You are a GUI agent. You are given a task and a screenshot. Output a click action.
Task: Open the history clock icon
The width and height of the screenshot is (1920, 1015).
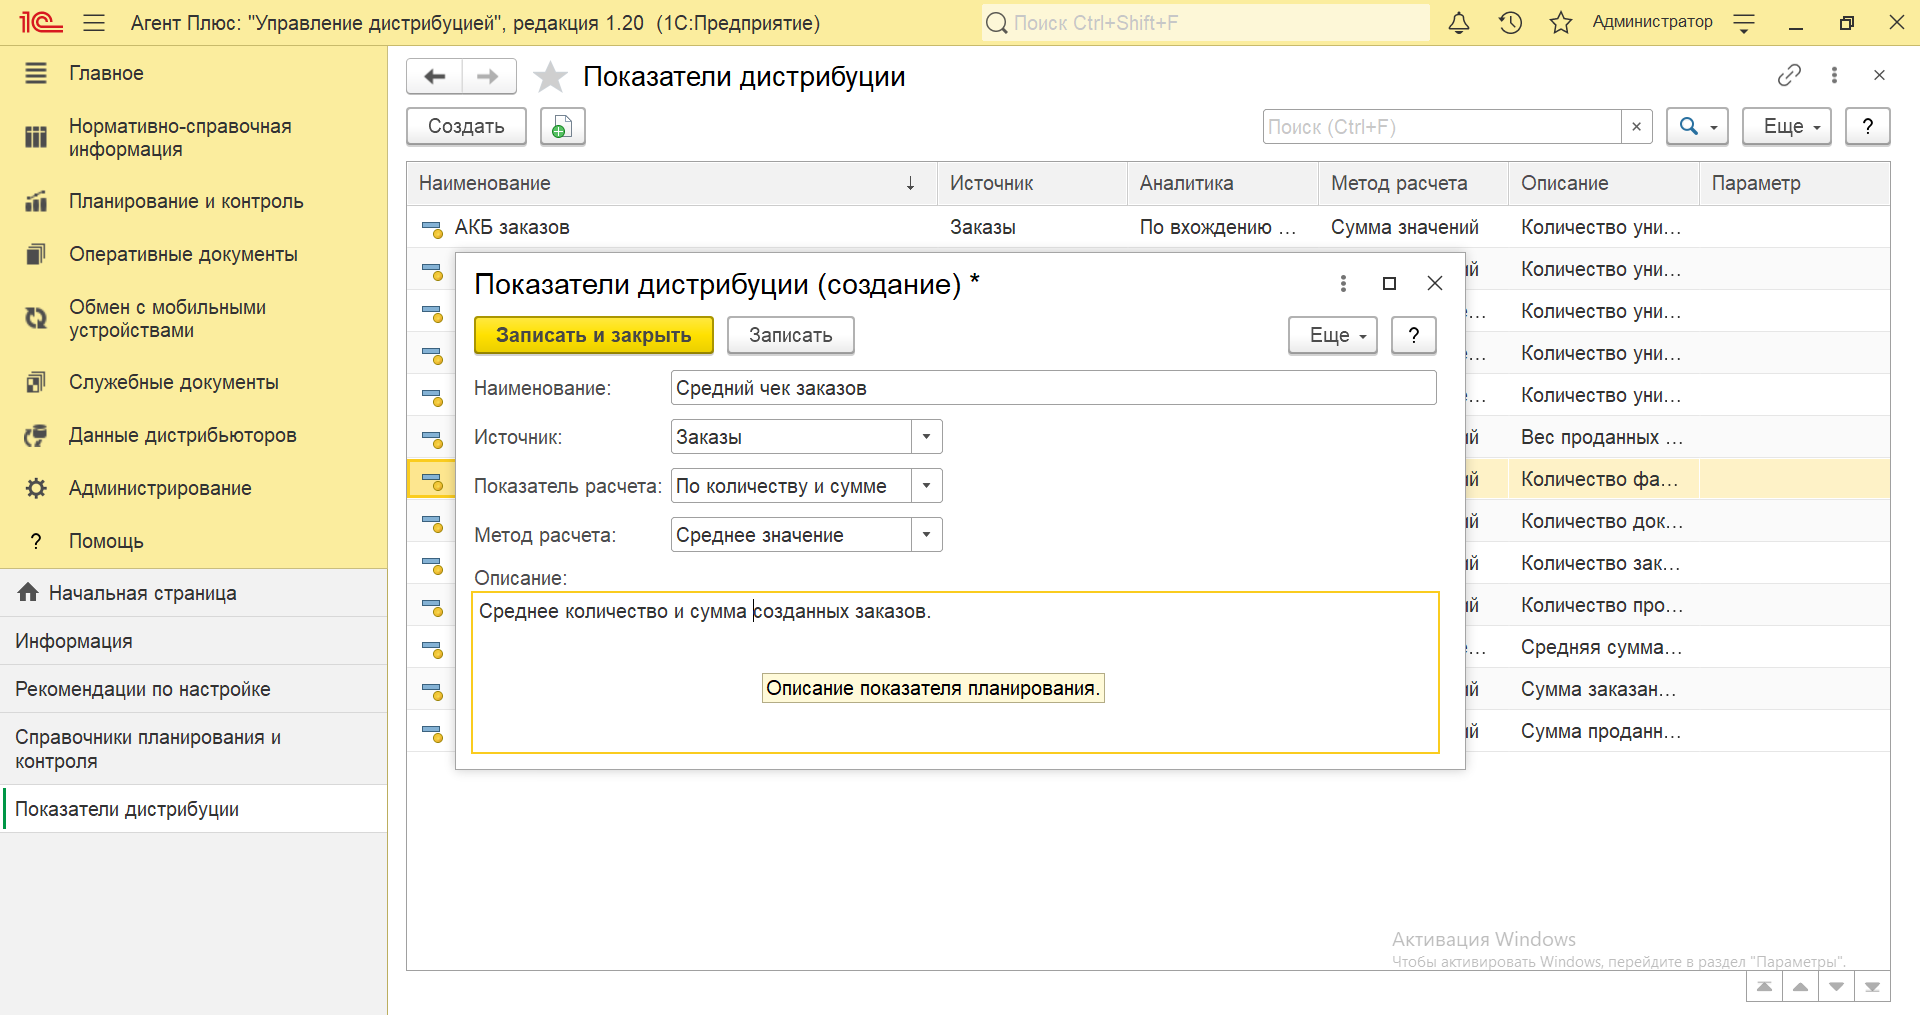tap(1510, 22)
